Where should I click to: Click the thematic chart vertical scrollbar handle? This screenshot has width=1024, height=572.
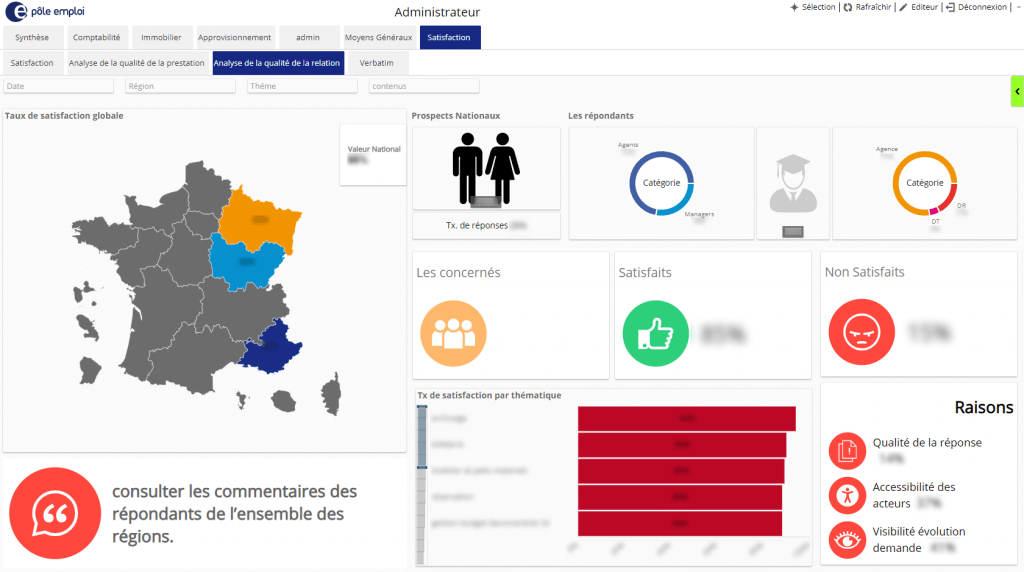[422, 437]
